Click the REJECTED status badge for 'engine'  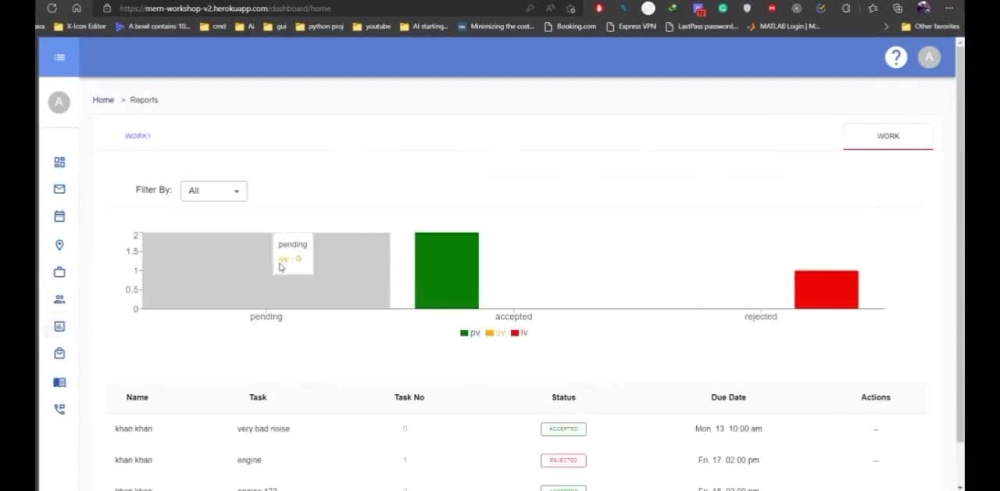pos(563,460)
